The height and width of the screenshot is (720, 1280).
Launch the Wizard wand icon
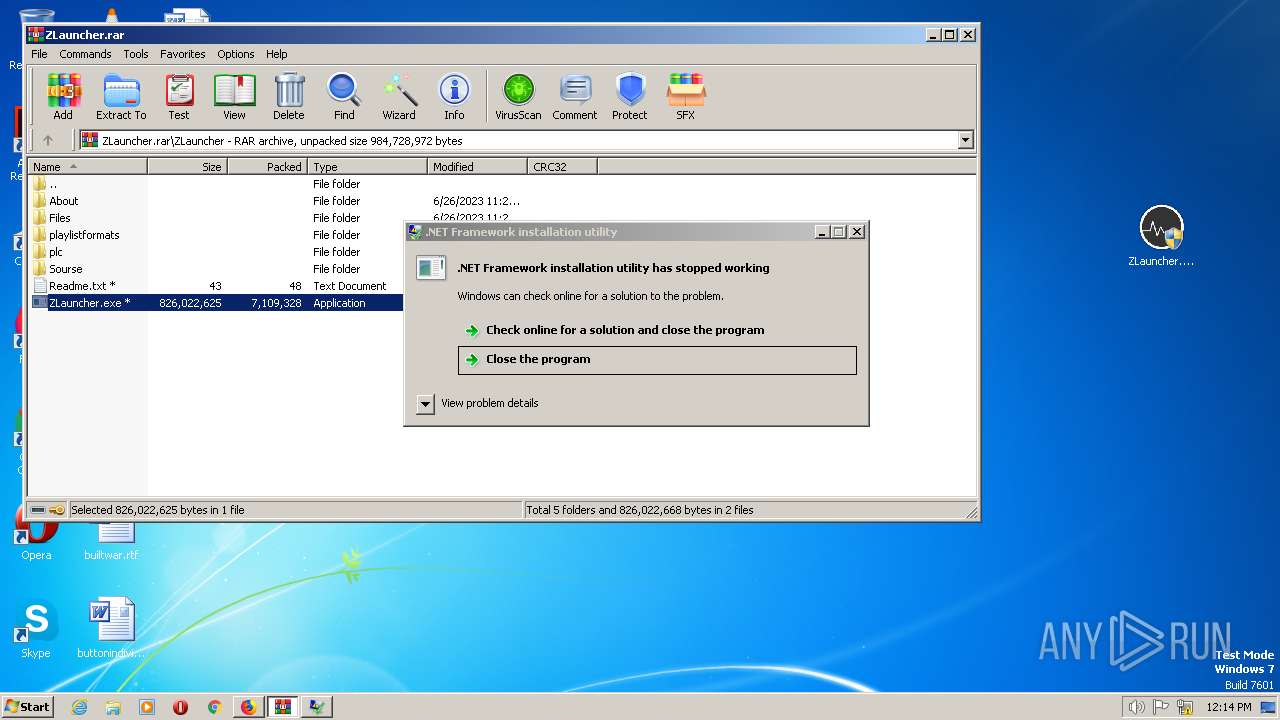pyautogui.click(x=399, y=97)
